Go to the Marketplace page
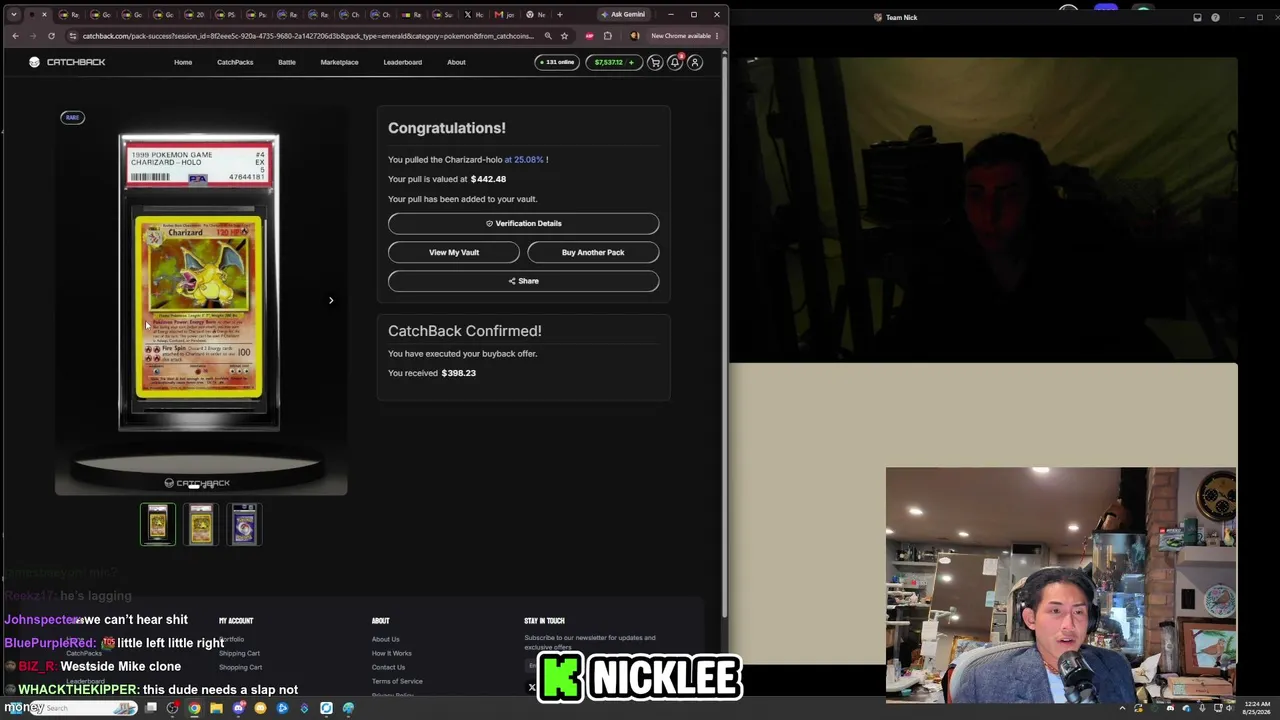Screen dimensions: 1280x720 tap(339, 62)
